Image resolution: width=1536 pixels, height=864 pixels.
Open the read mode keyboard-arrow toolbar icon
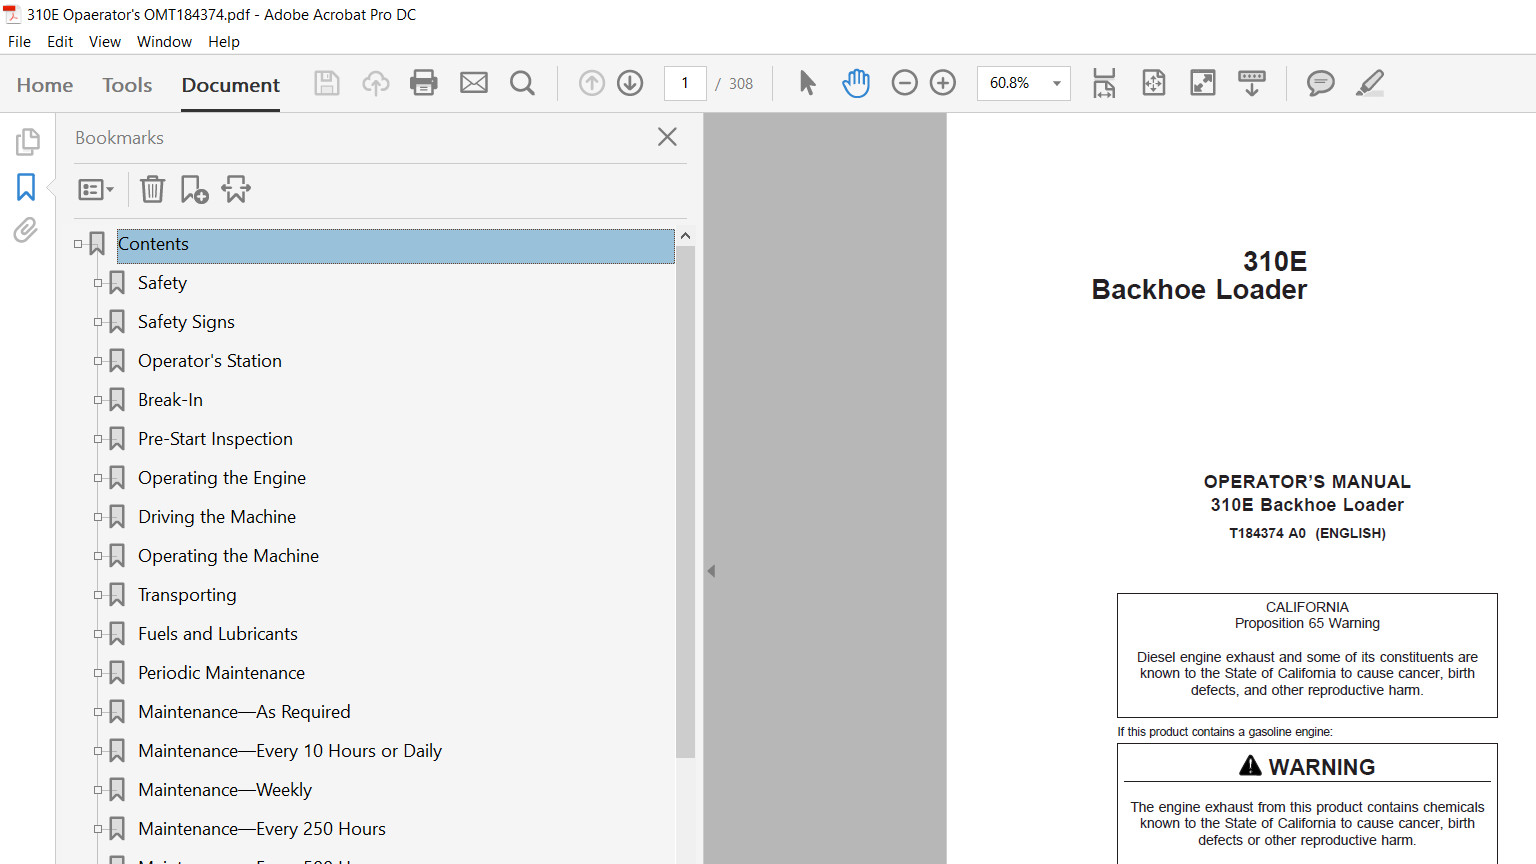[x=1252, y=83]
